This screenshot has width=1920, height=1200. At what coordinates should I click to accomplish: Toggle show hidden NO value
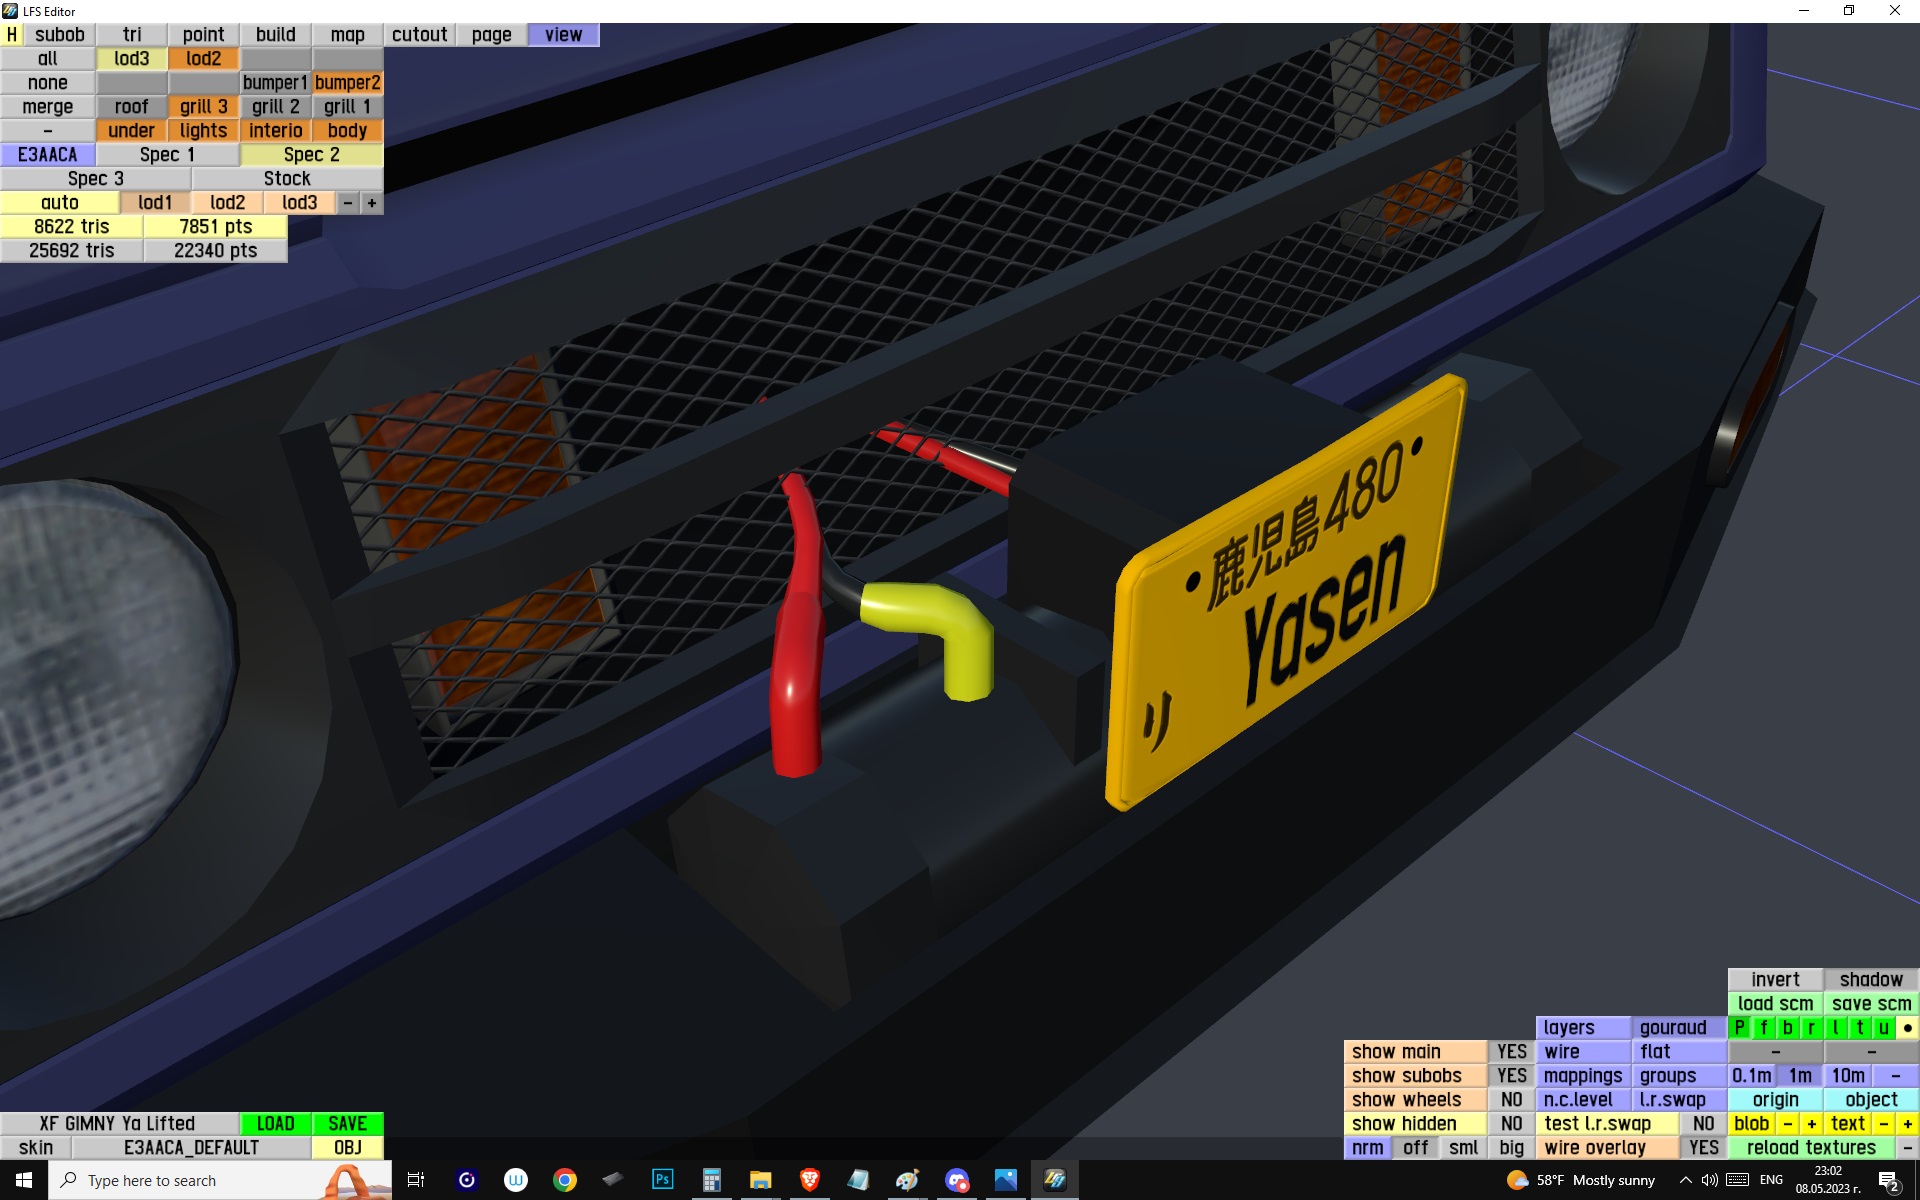tap(1511, 1123)
